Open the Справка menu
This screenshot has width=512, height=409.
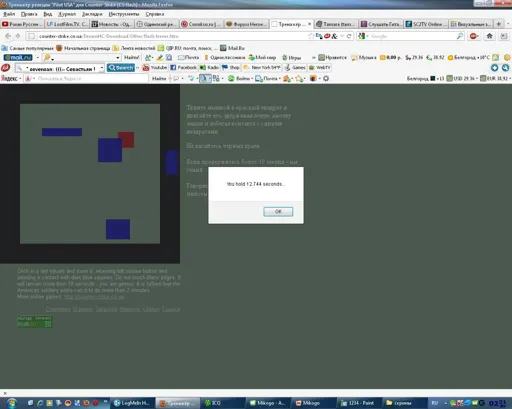point(155,14)
